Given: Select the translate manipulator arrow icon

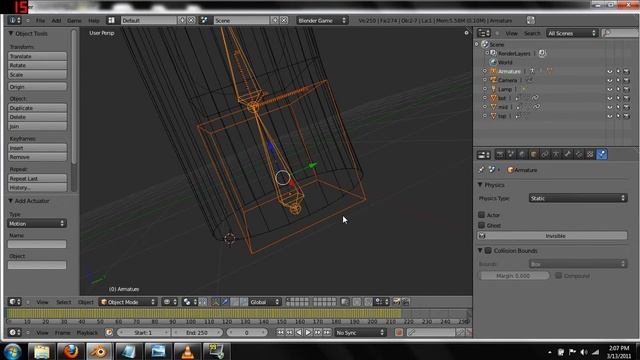Looking at the screenshot, I should pos(225,302).
